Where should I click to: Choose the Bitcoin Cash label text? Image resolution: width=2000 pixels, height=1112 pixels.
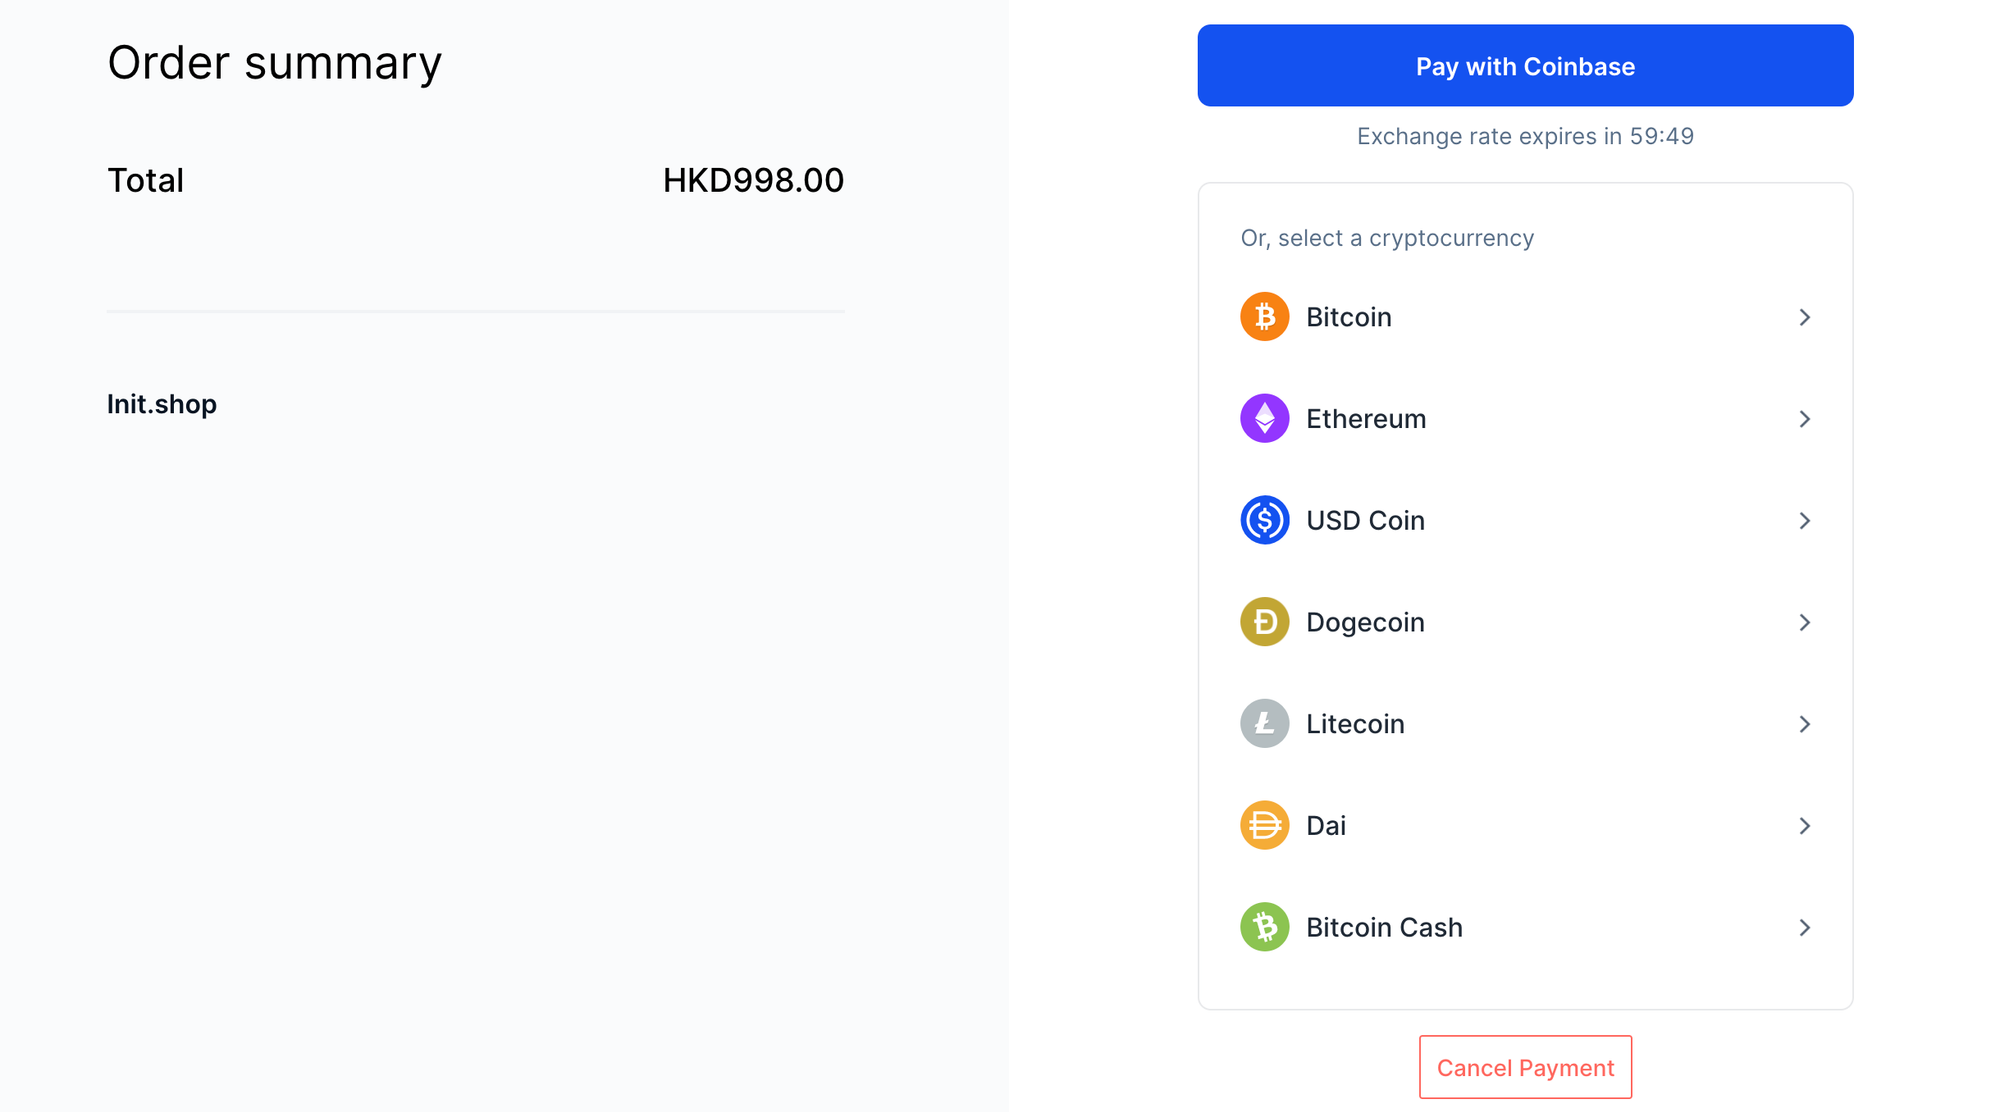click(x=1384, y=928)
